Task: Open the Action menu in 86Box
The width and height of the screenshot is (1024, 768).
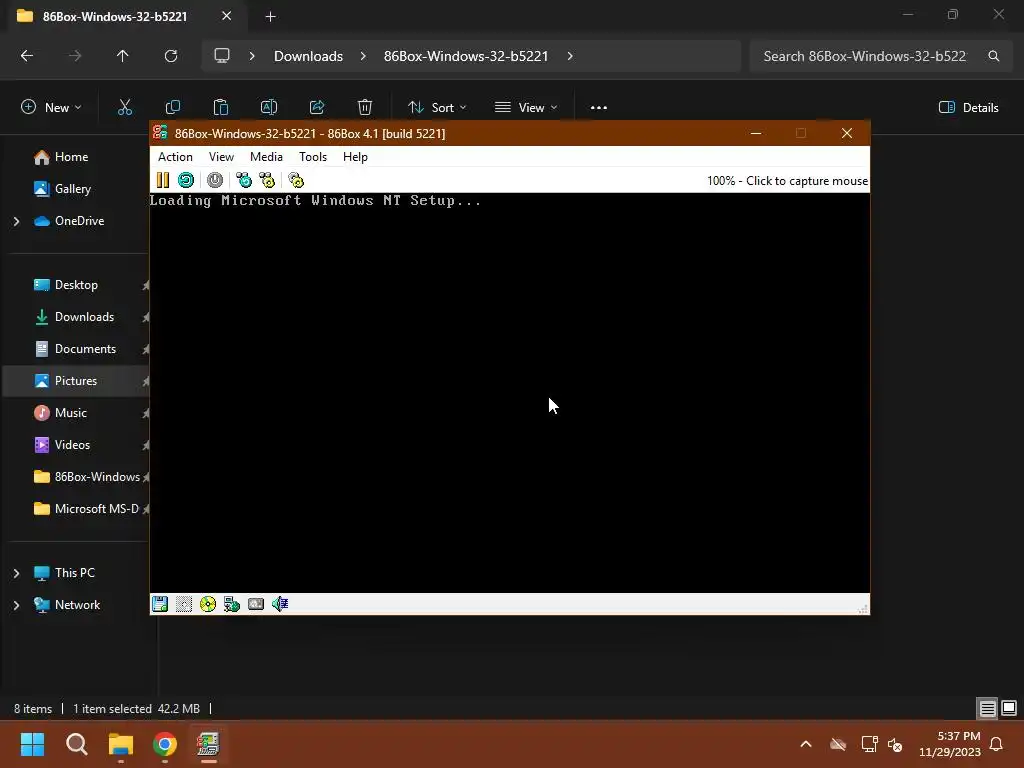Action: [x=175, y=157]
